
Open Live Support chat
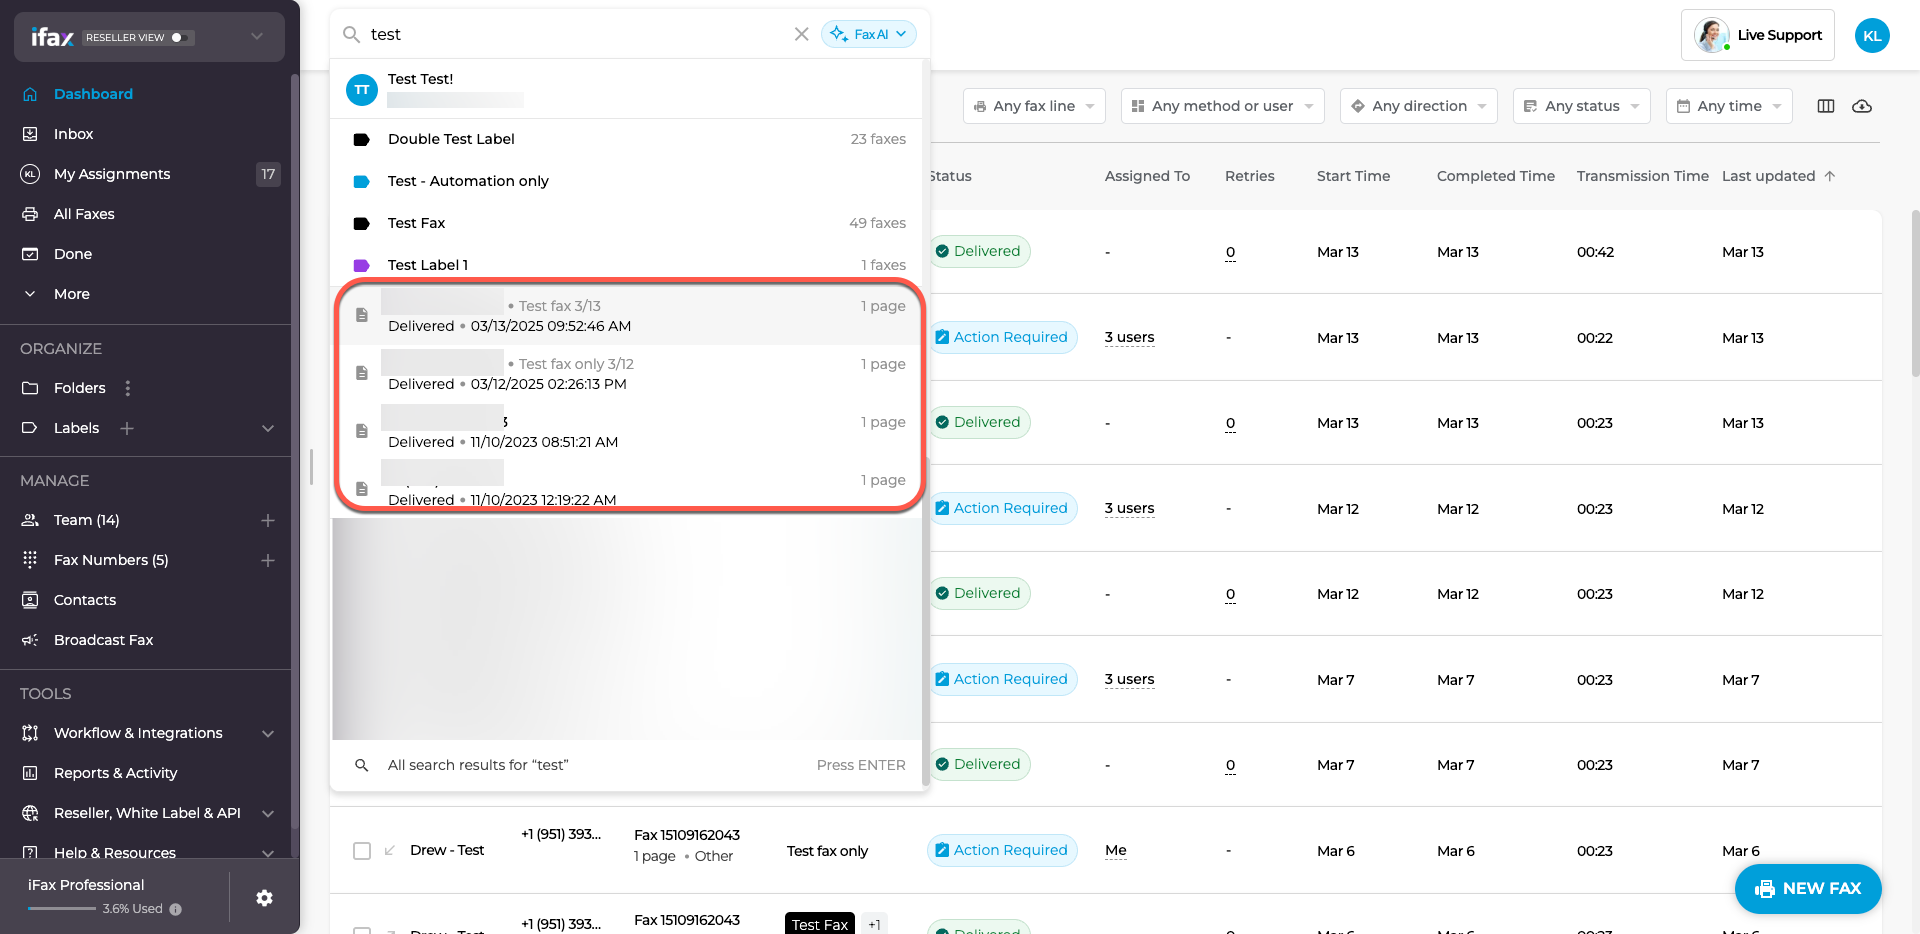(x=1758, y=35)
